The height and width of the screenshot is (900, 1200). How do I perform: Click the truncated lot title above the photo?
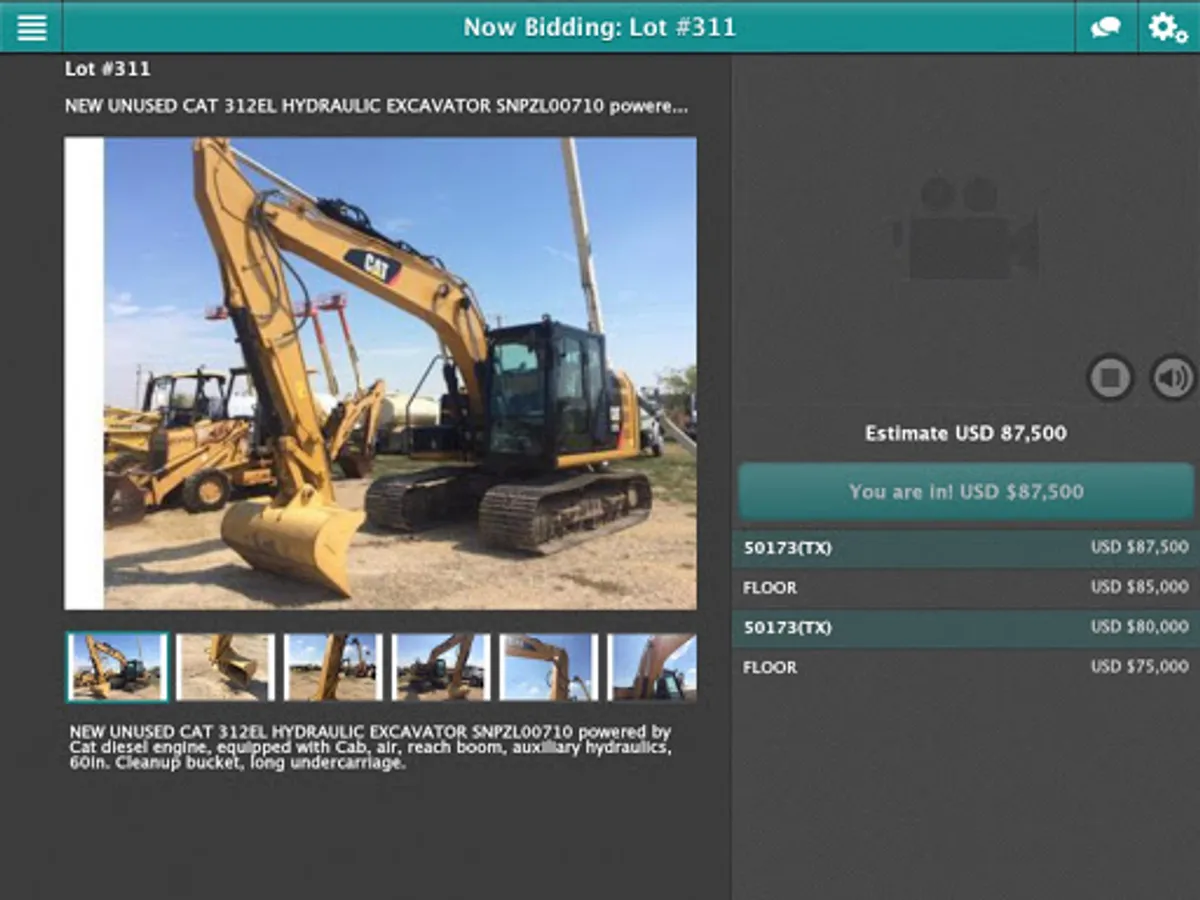tap(376, 105)
